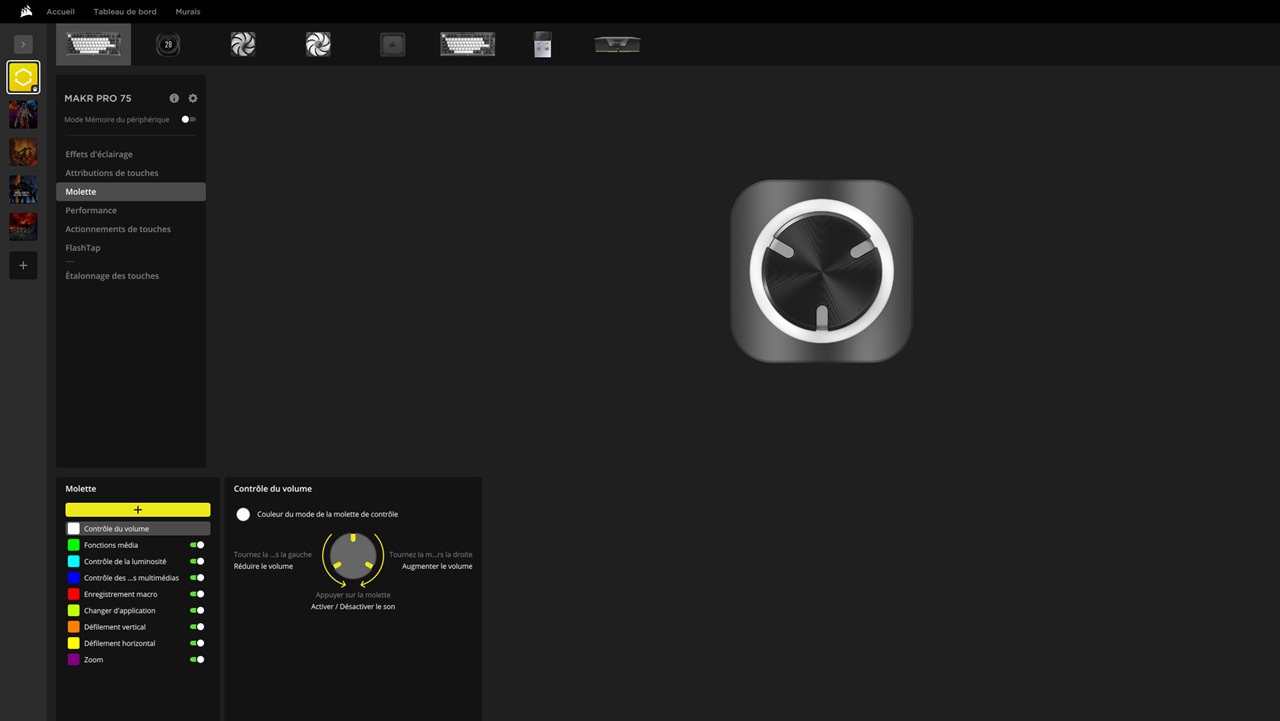Turn off the Zoom dial mode toggle

point(197,660)
